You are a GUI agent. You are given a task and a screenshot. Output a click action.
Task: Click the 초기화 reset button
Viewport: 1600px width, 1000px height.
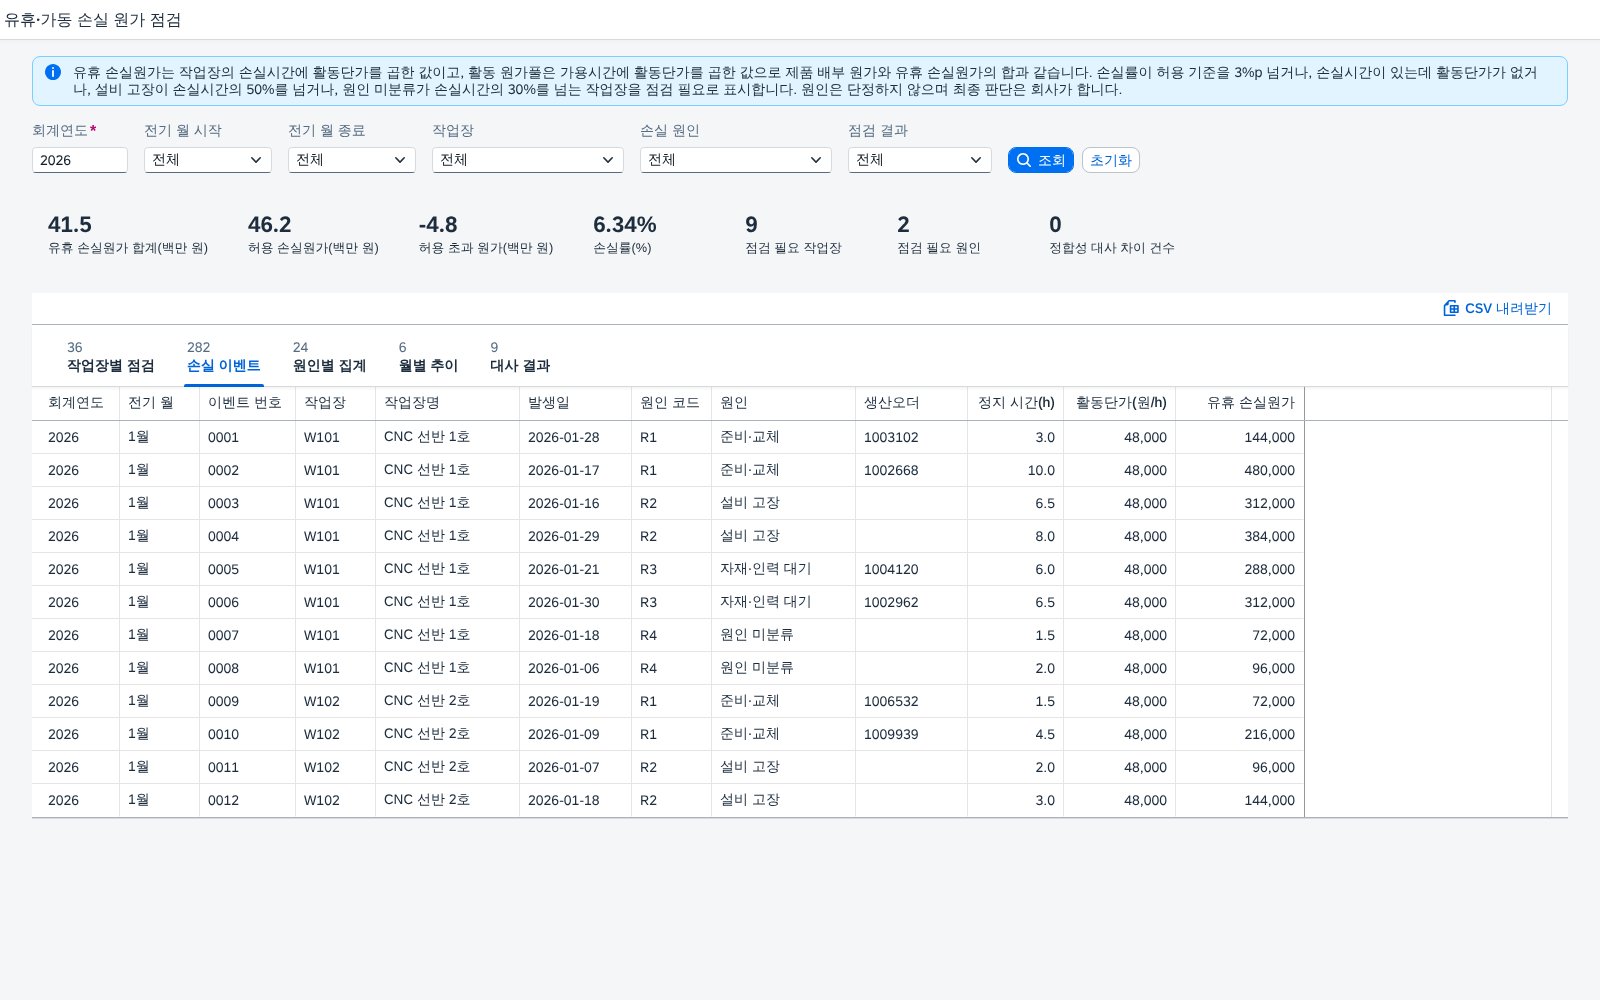point(1111,160)
